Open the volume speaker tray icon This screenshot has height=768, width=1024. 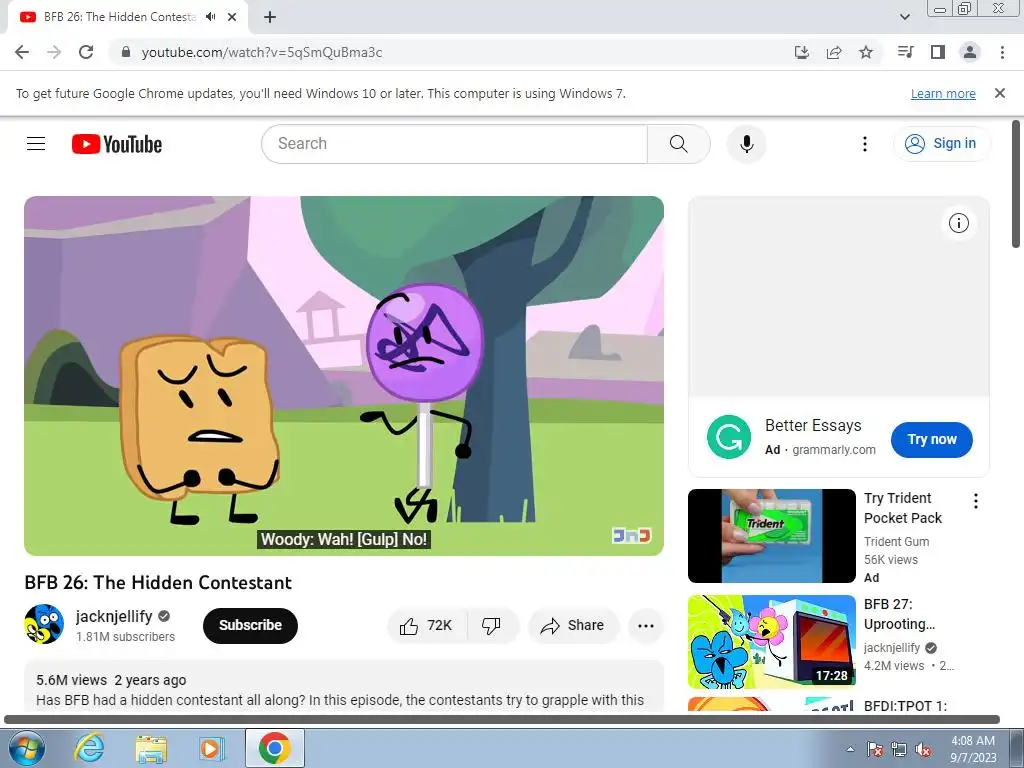point(923,749)
